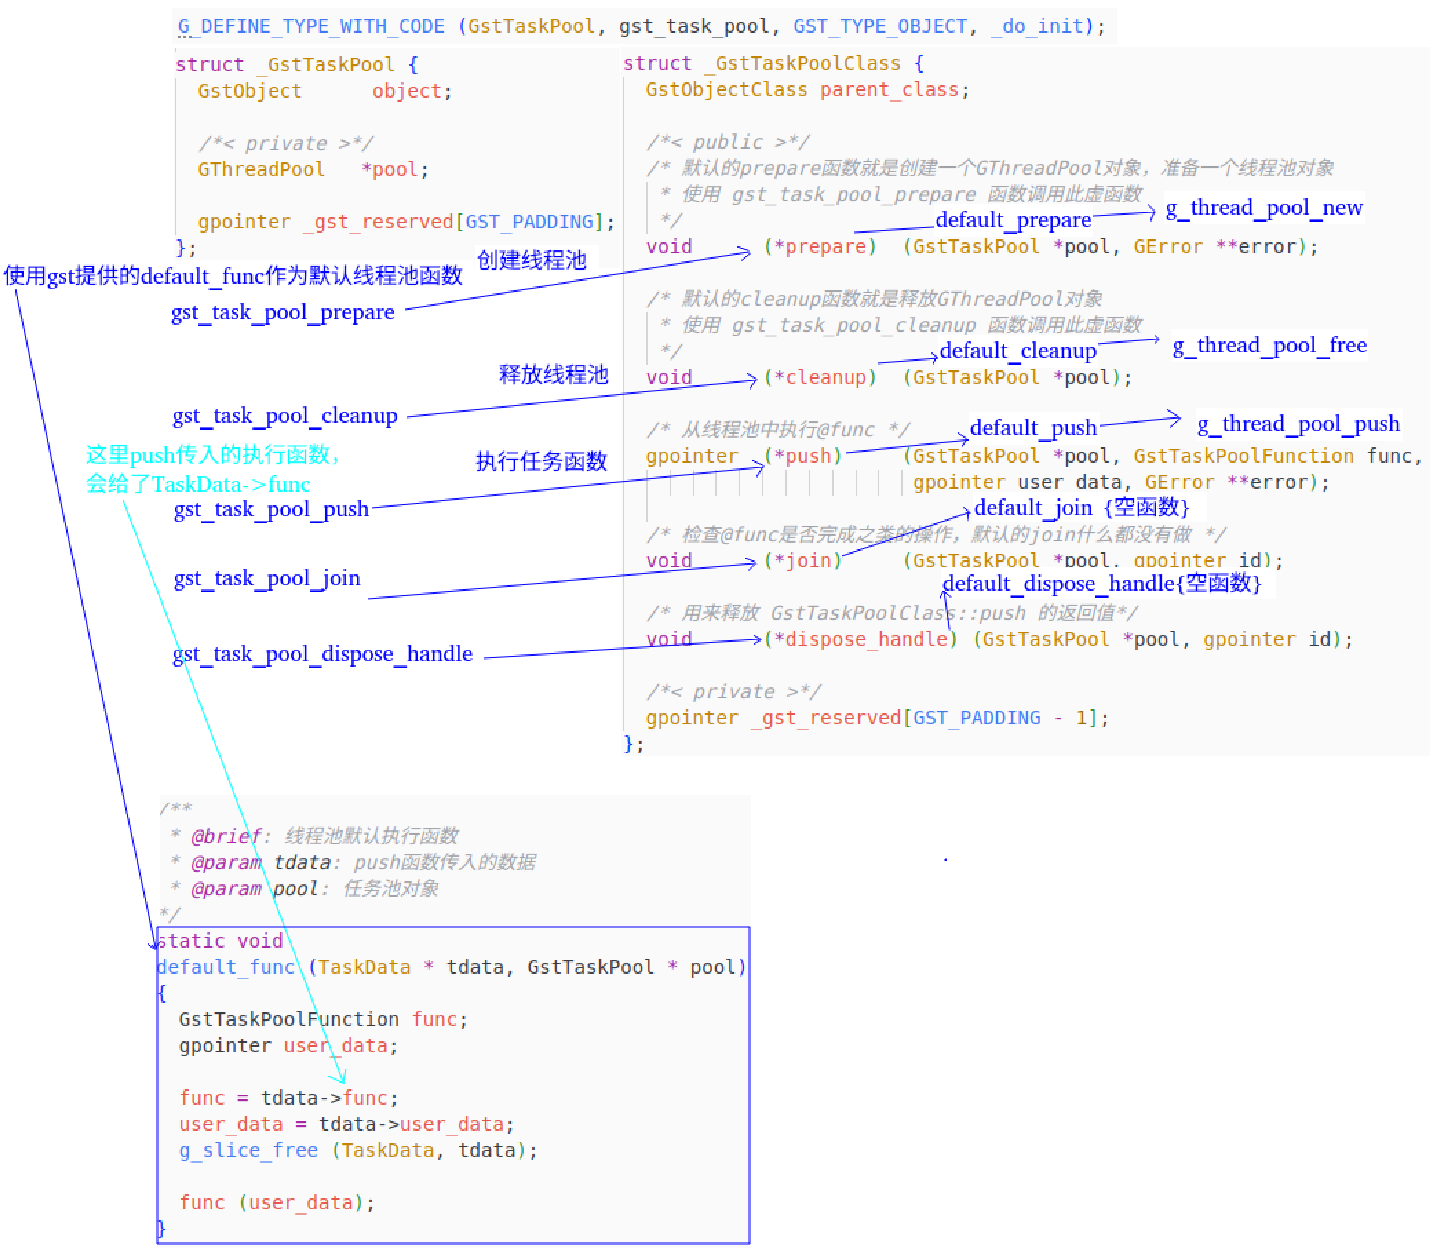Click the 'GThreadPool *pool;' member line
Image resolution: width=1448 pixels, height=1249 pixels.
pos(313,169)
